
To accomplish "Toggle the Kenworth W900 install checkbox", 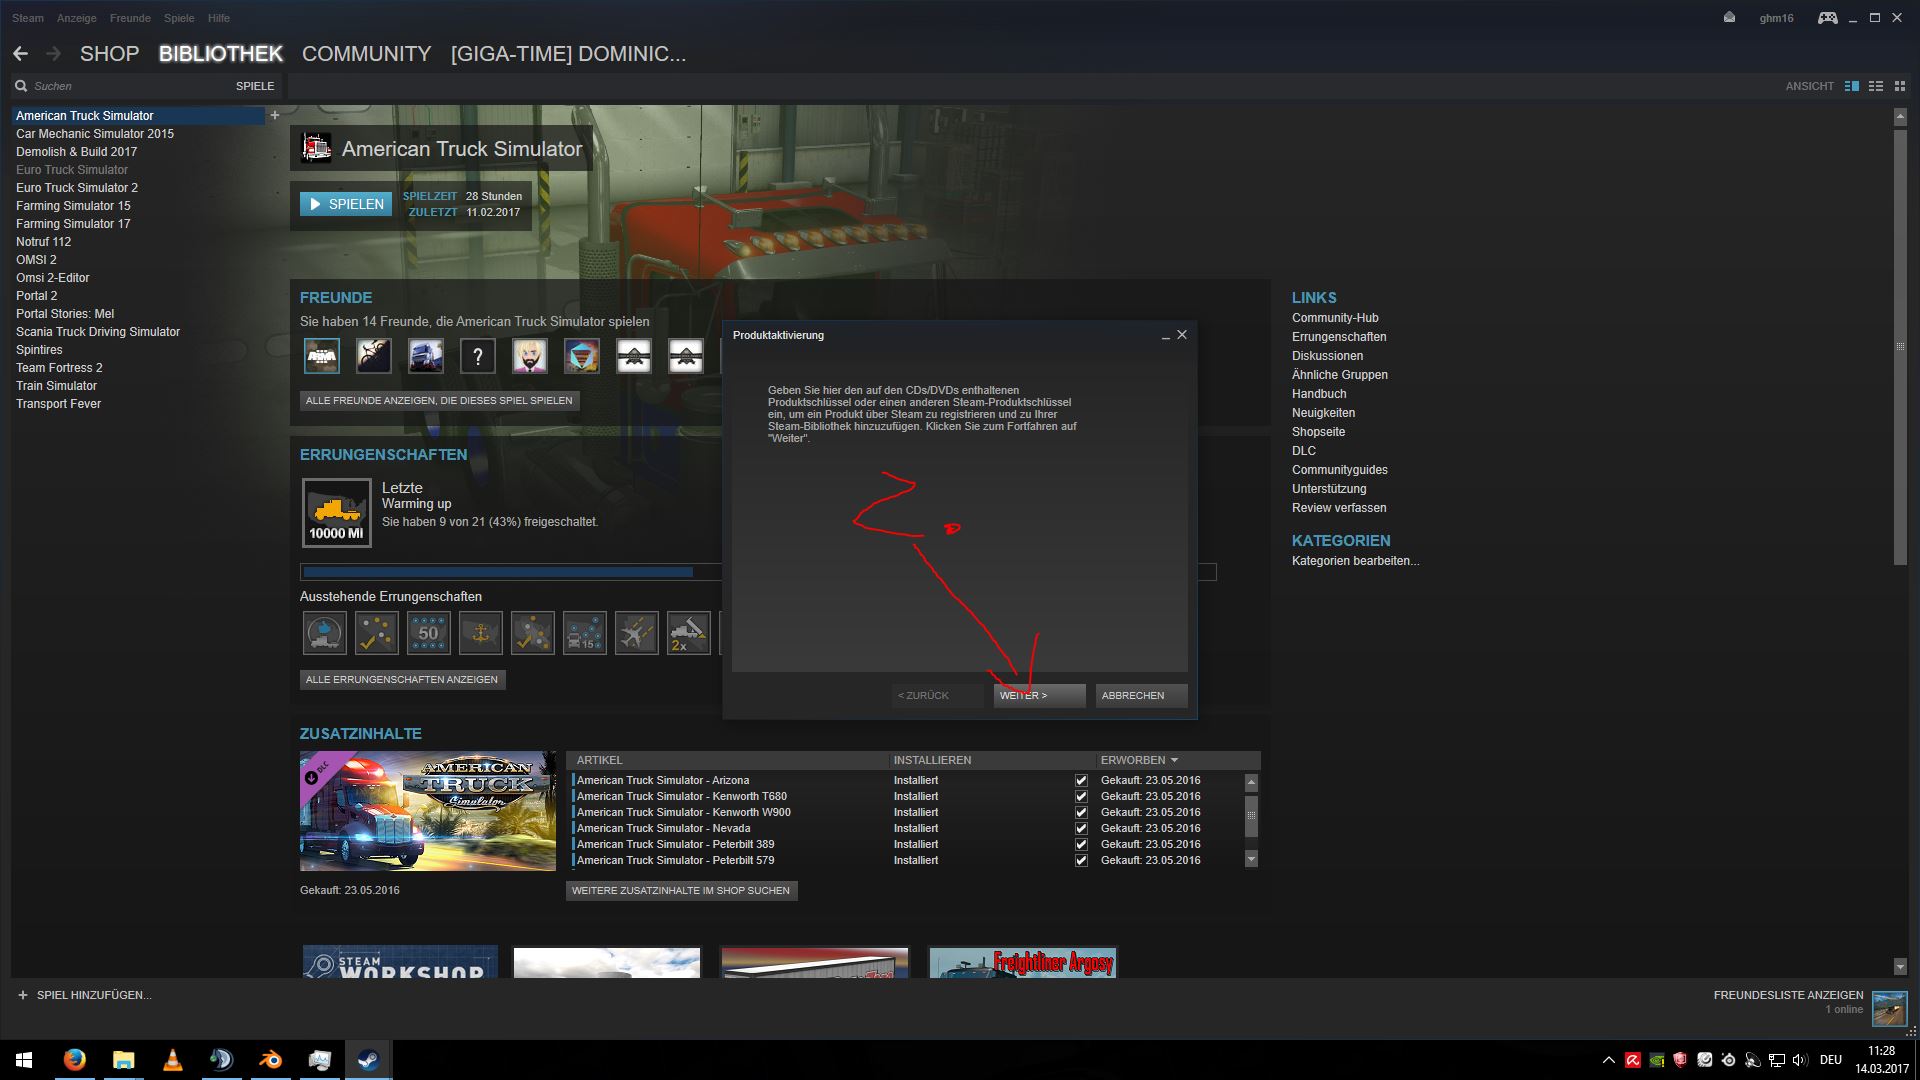I will click(1081, 812).
